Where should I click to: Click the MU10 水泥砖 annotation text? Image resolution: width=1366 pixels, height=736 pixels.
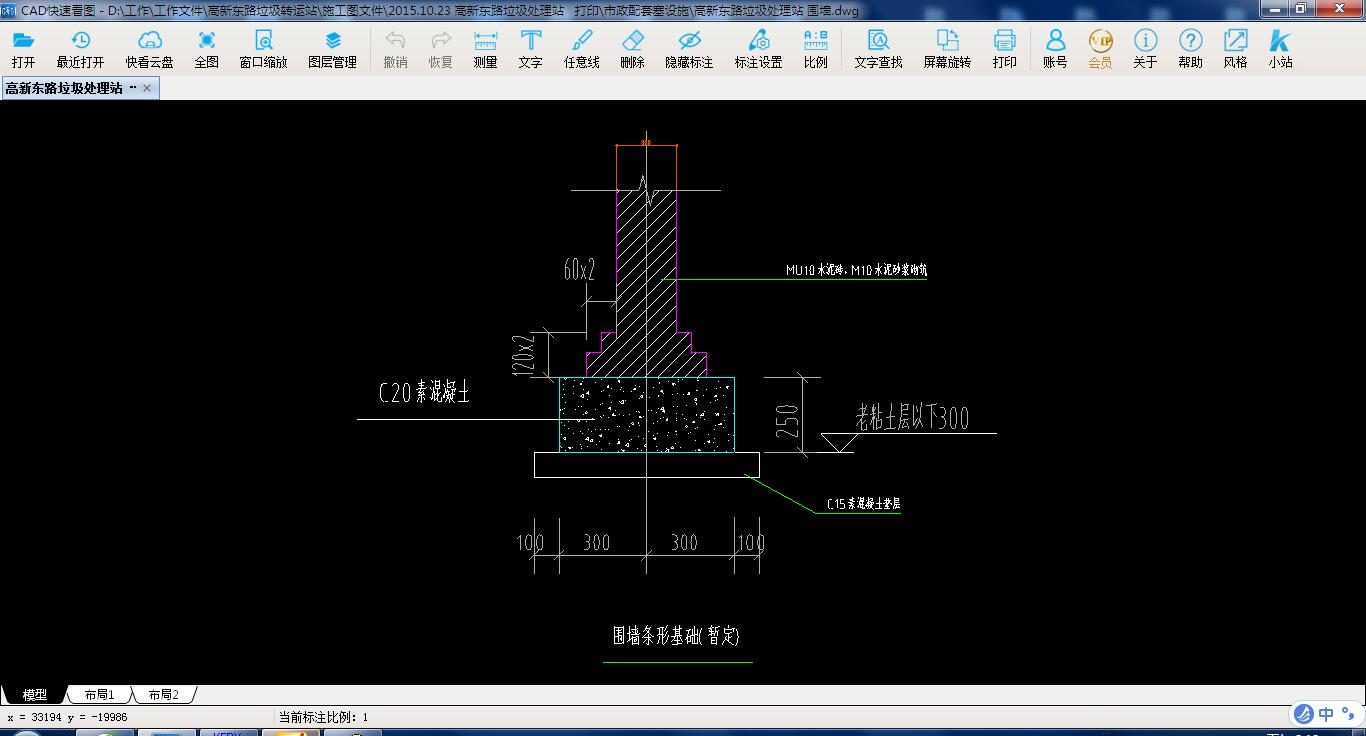tap(857, 270)
